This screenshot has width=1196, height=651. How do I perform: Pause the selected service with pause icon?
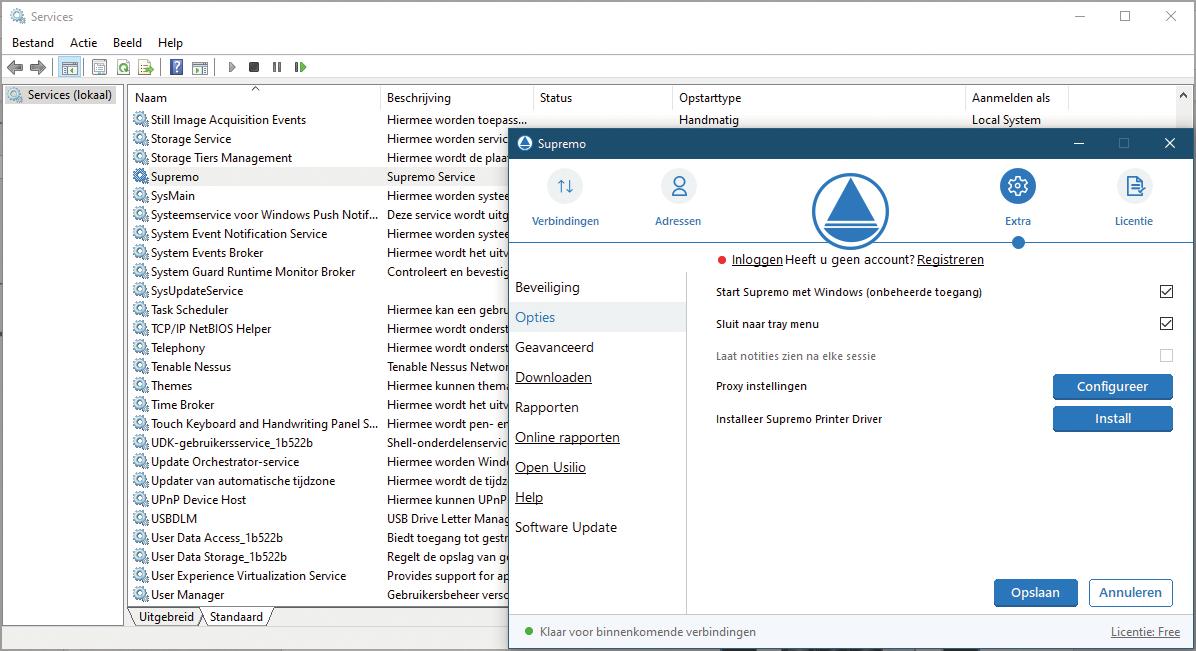[x=277, y=67]
